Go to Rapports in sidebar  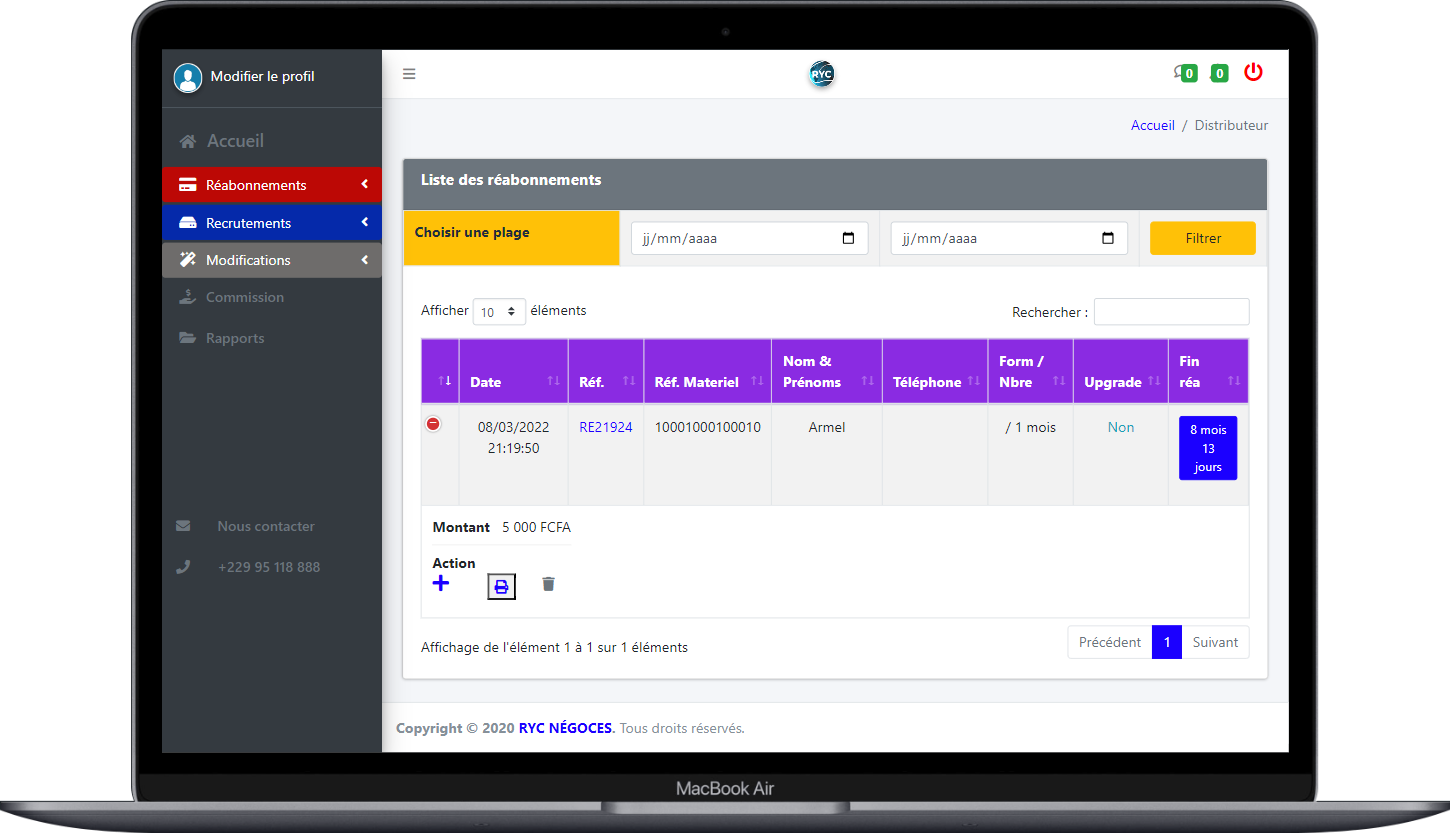[235, 338]
